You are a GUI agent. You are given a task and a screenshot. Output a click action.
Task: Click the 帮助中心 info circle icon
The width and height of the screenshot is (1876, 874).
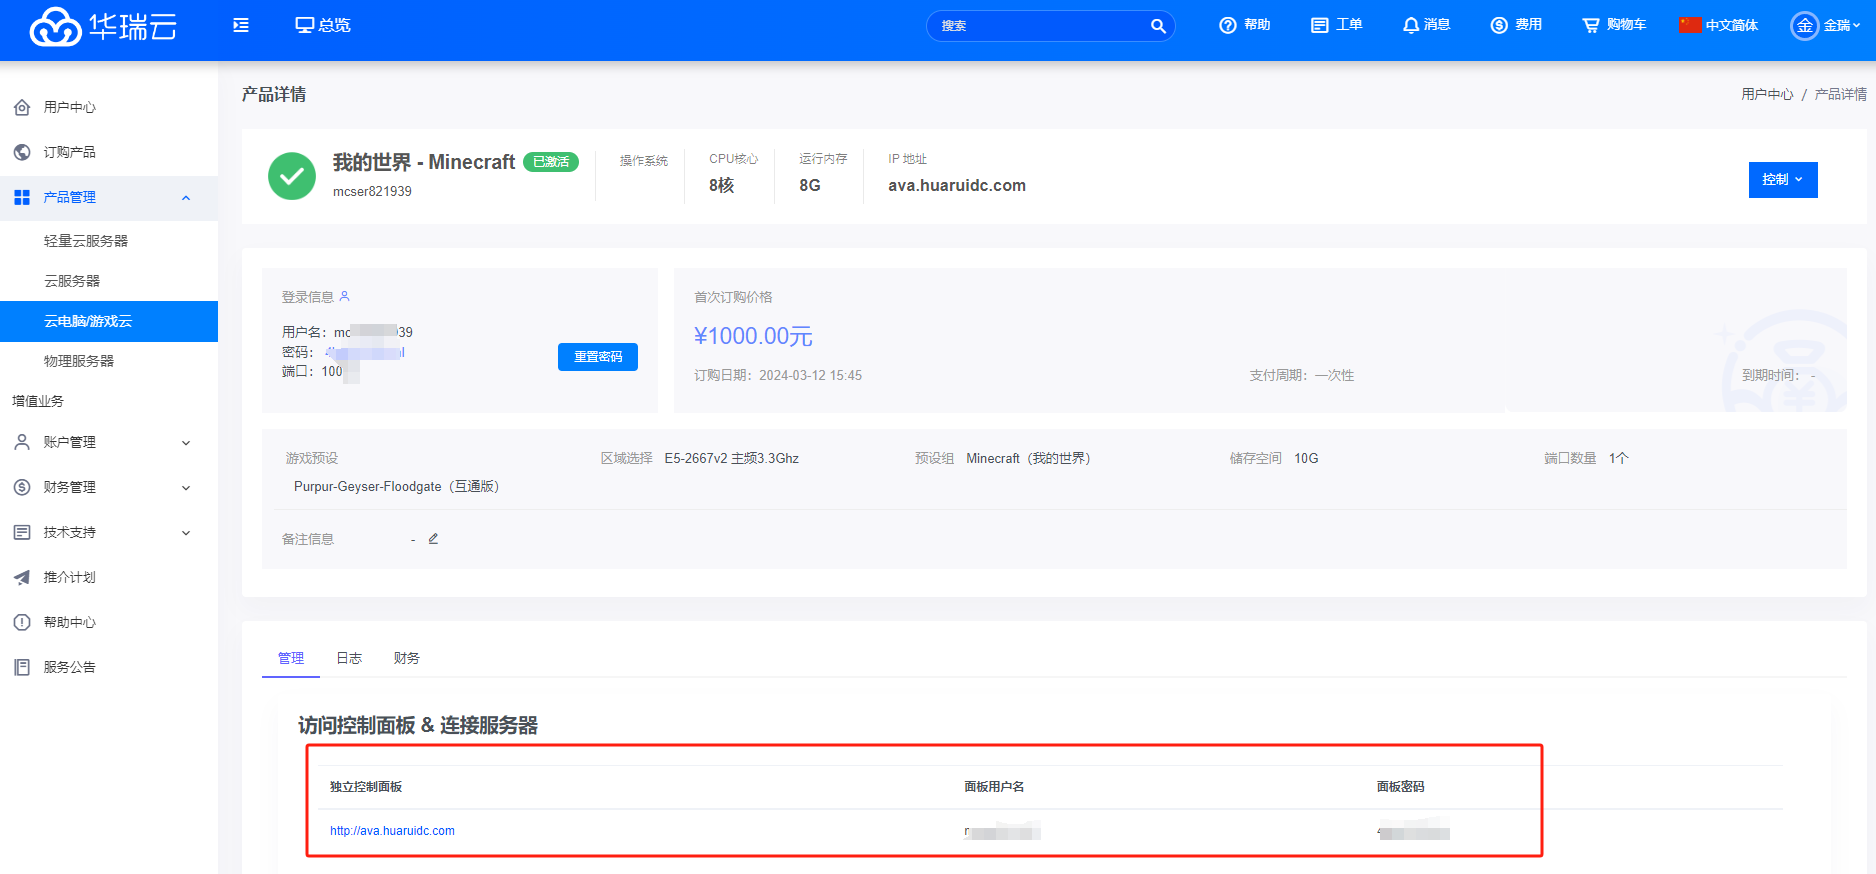click(x=22, y=622)
